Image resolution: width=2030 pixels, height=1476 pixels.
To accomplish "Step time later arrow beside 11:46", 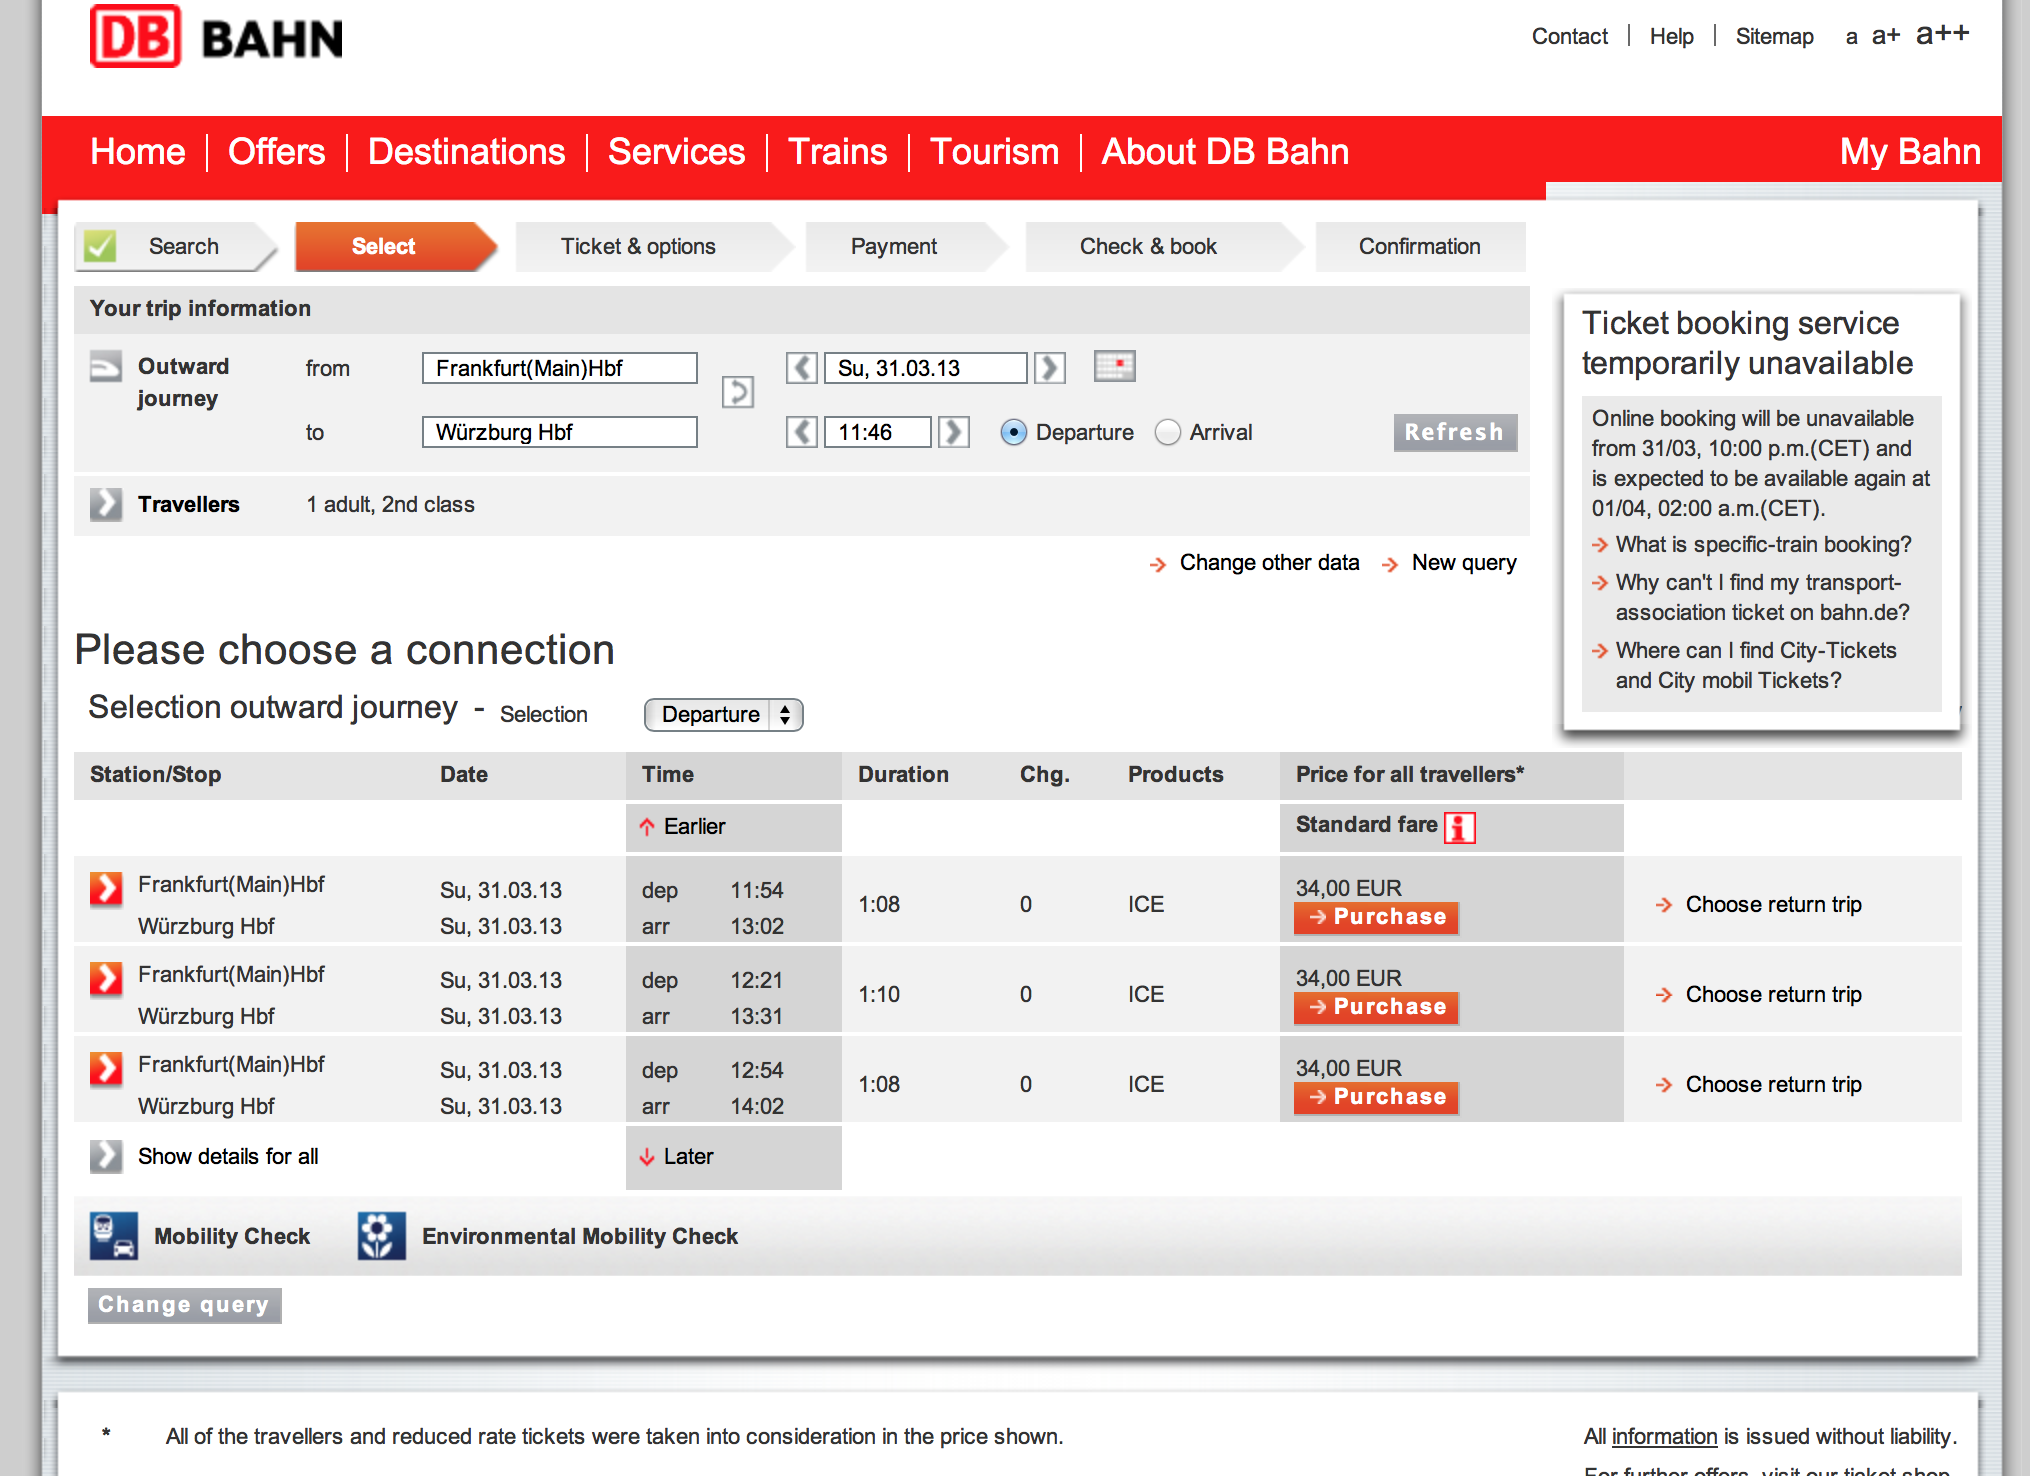I will pos(954,432).
